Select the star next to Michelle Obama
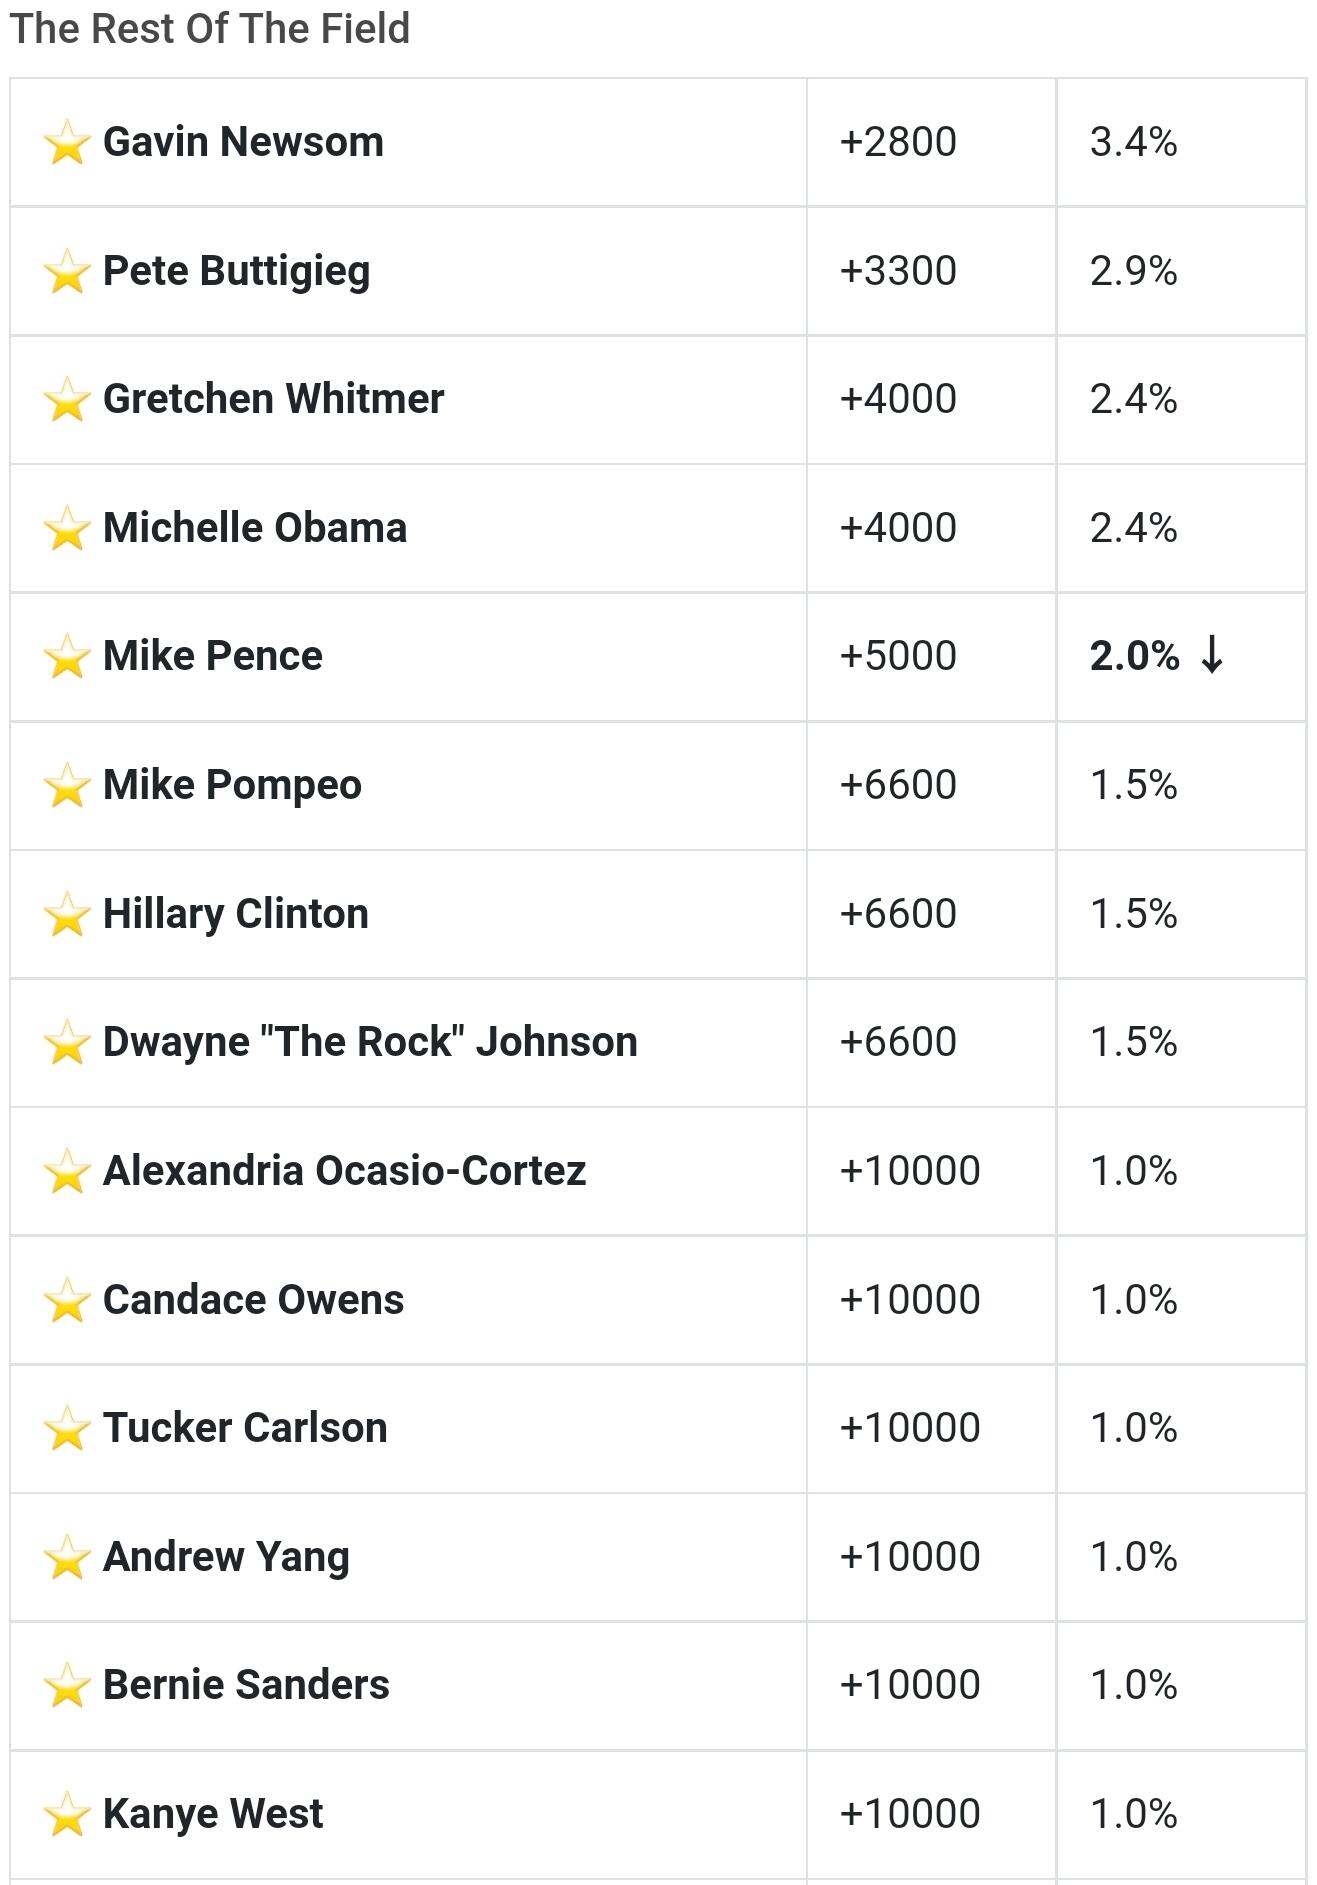Image resolution: width=1317 pixels, height=1885 pixels. [x=67, y=528]
